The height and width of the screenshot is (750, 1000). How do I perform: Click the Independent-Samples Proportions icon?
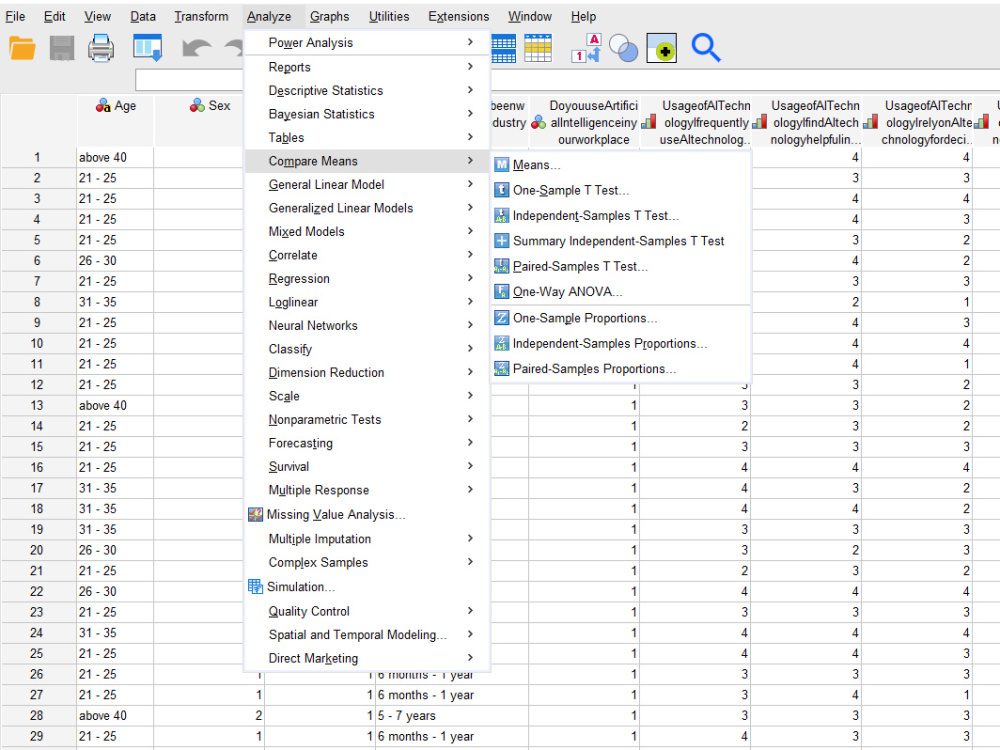click(x=502, y=344)
